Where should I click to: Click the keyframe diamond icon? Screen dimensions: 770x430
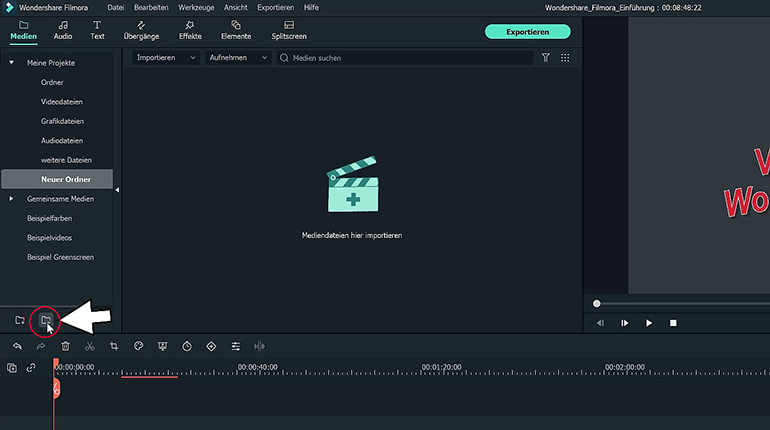pos(211,347)
